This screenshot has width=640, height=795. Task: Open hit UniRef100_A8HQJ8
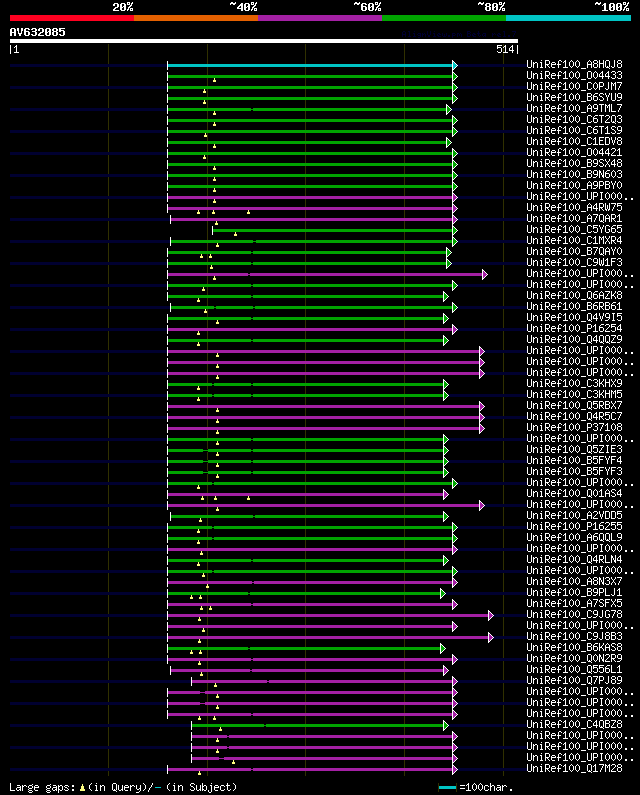(574, 64)
